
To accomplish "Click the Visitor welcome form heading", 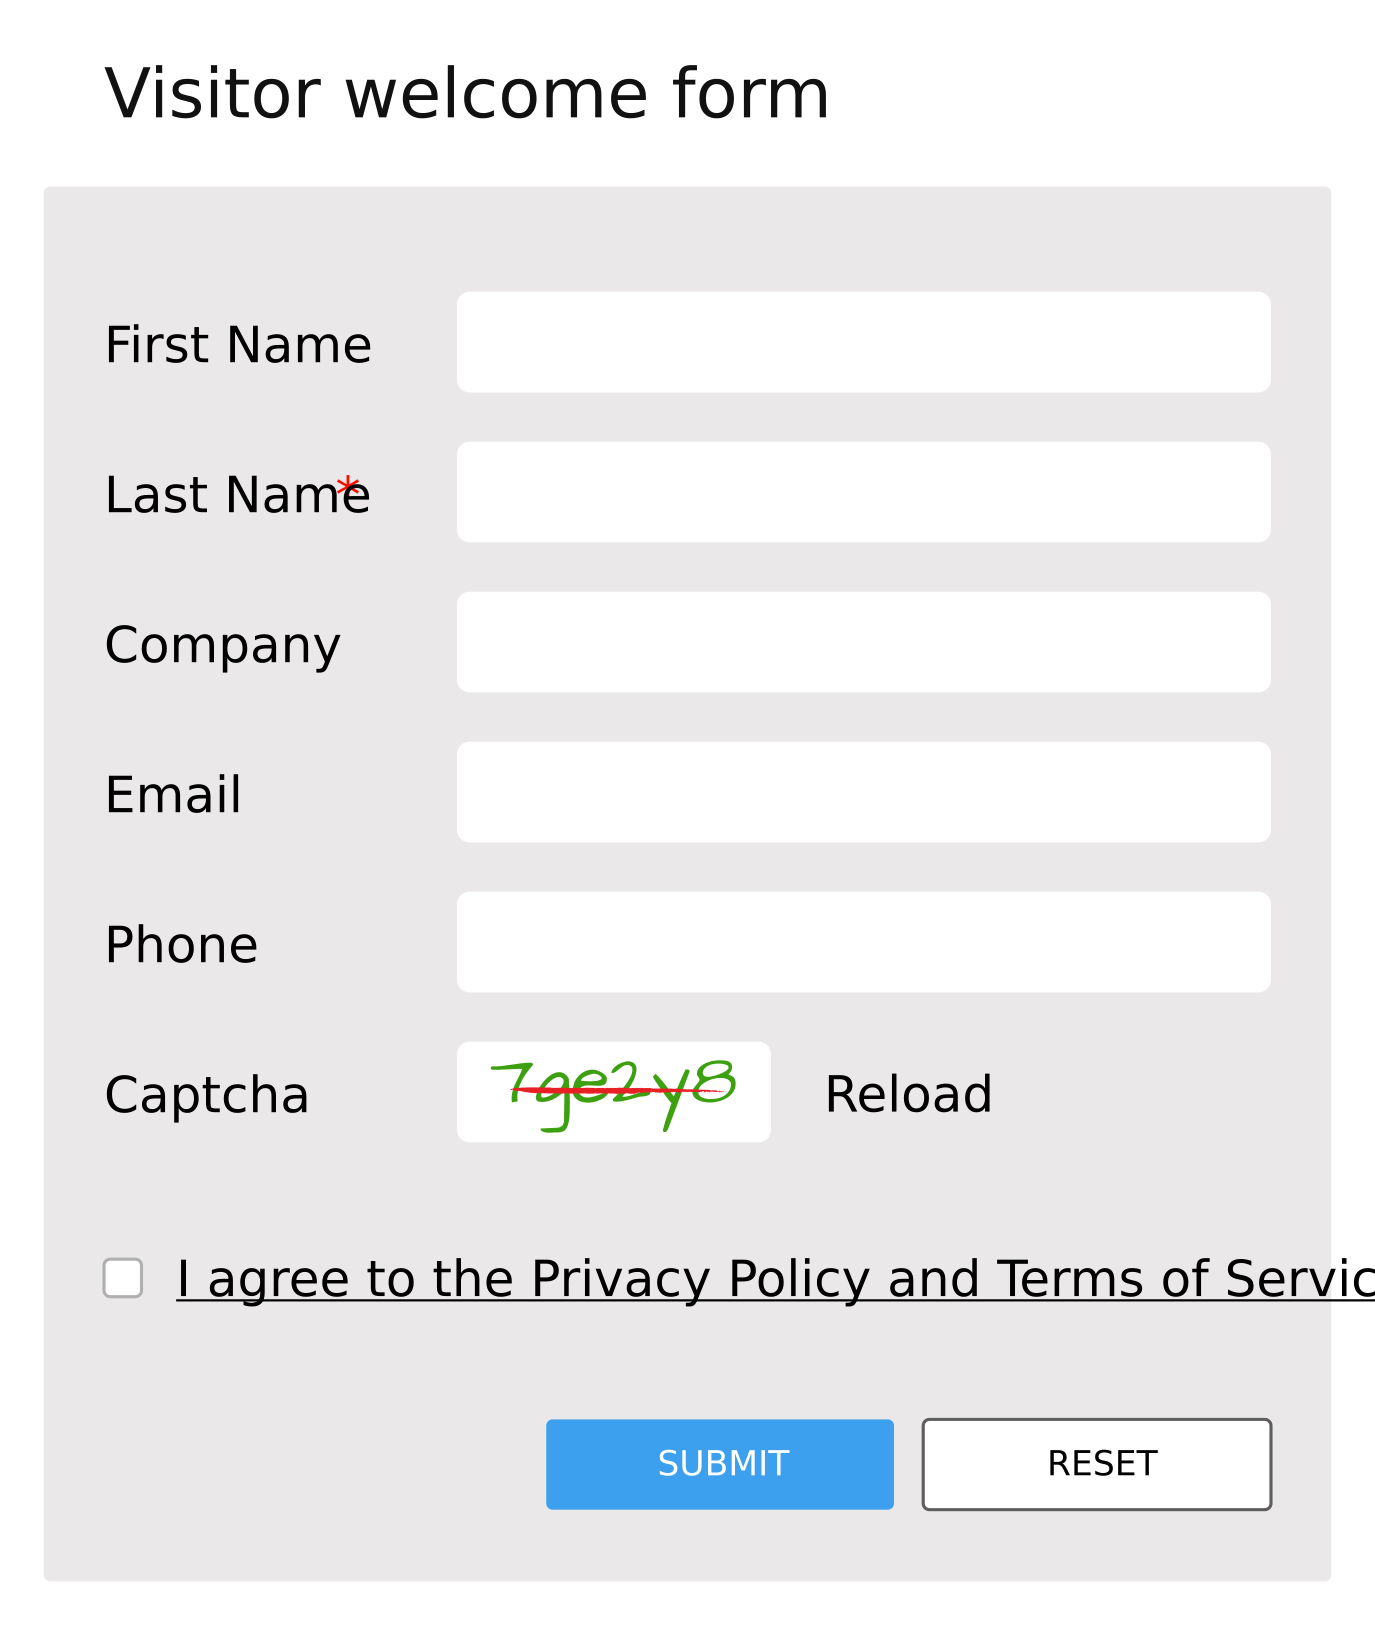I will click(467, 94).
